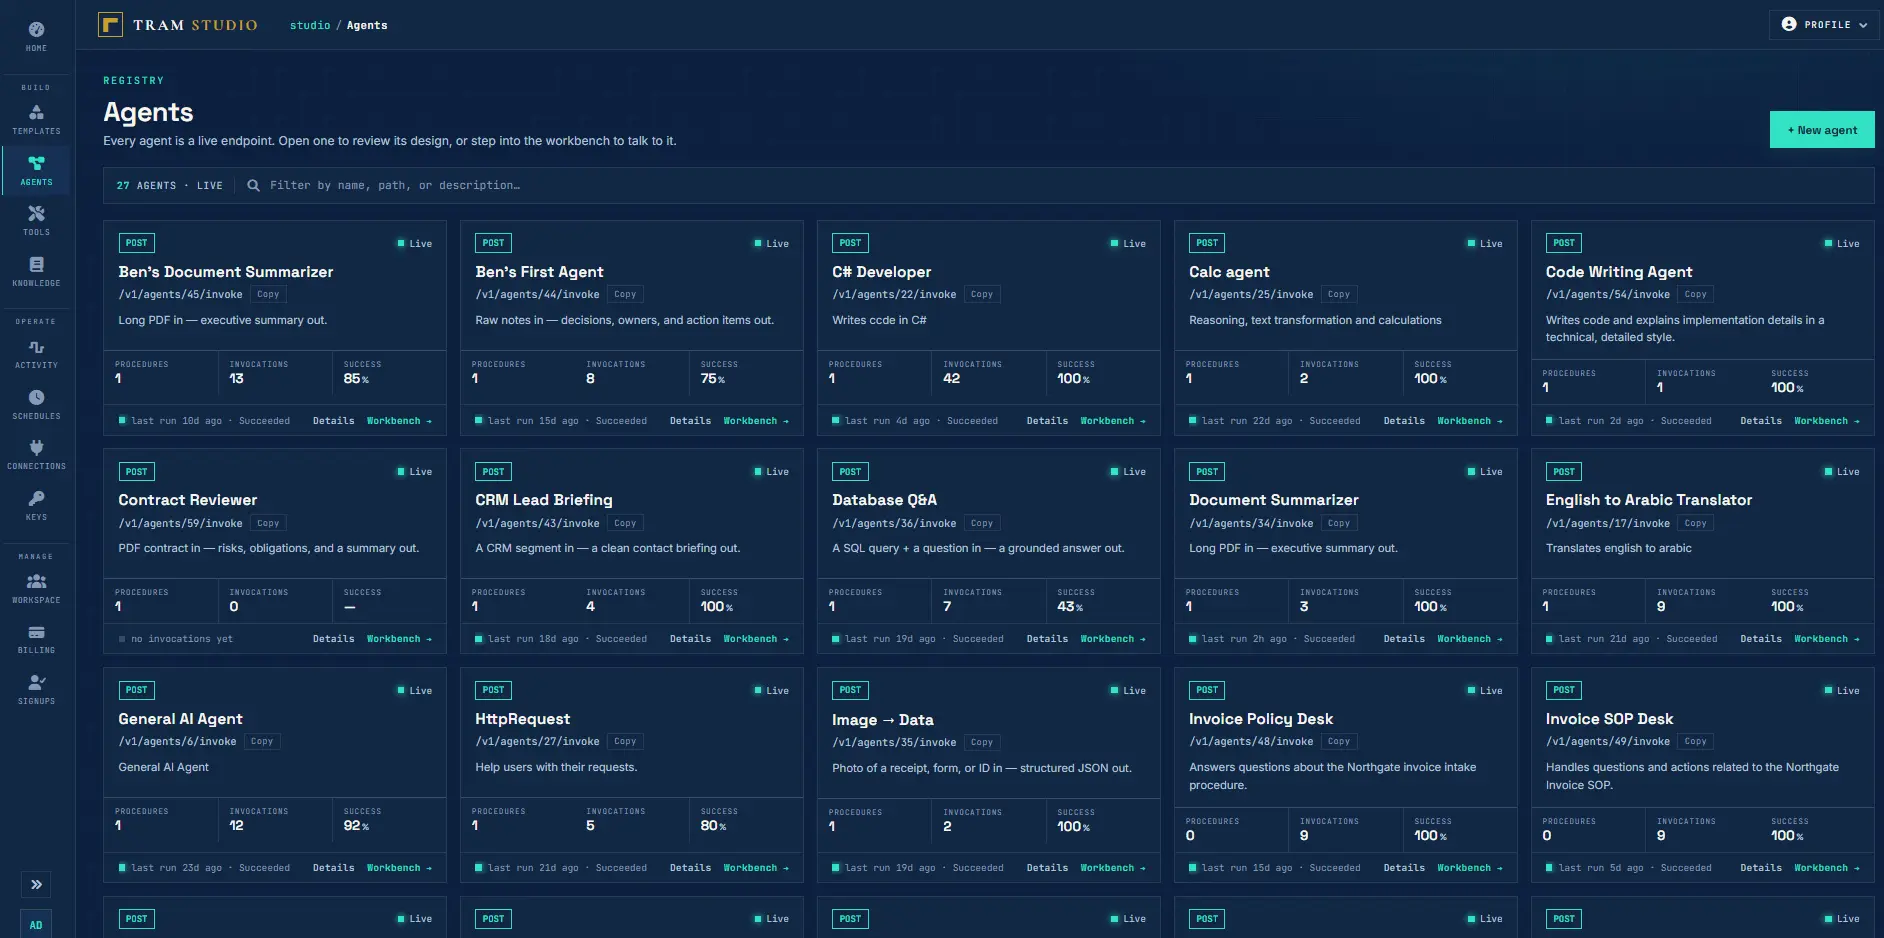Click the New agent button
Image resolution: width=1884 pixels, height=938 pixels.
[1822, 130]
